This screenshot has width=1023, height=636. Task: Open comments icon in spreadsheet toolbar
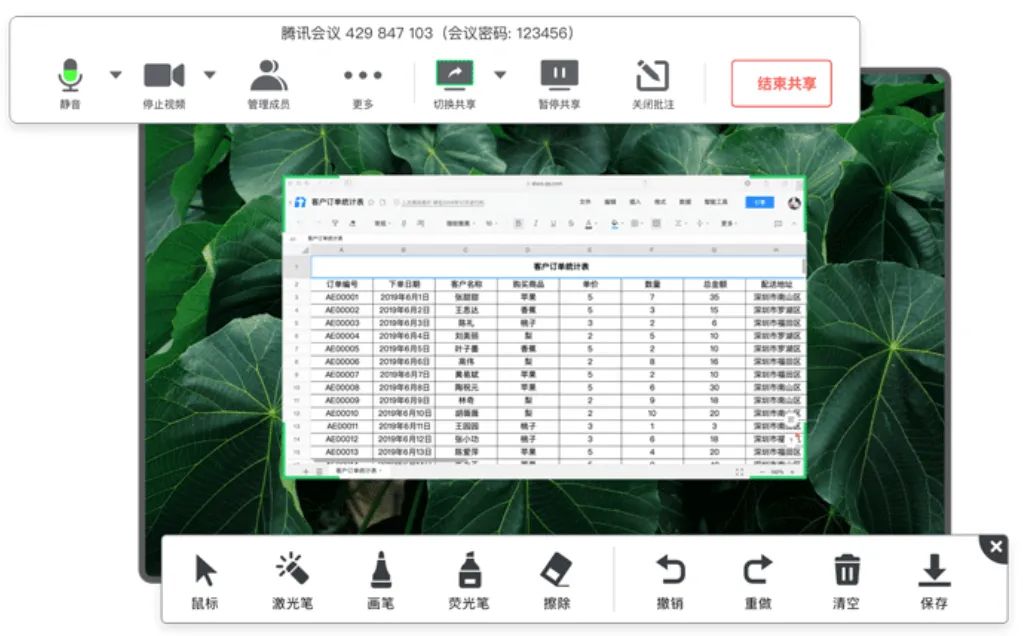[778, 224]
